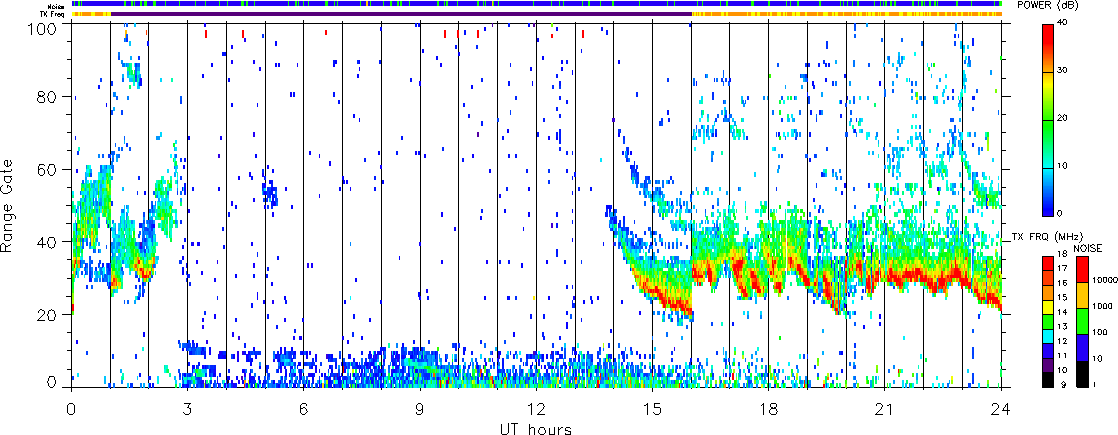Click the "UT hours" x-axis label
This screenshot has width=1118, height=435.
pos(535,428)
